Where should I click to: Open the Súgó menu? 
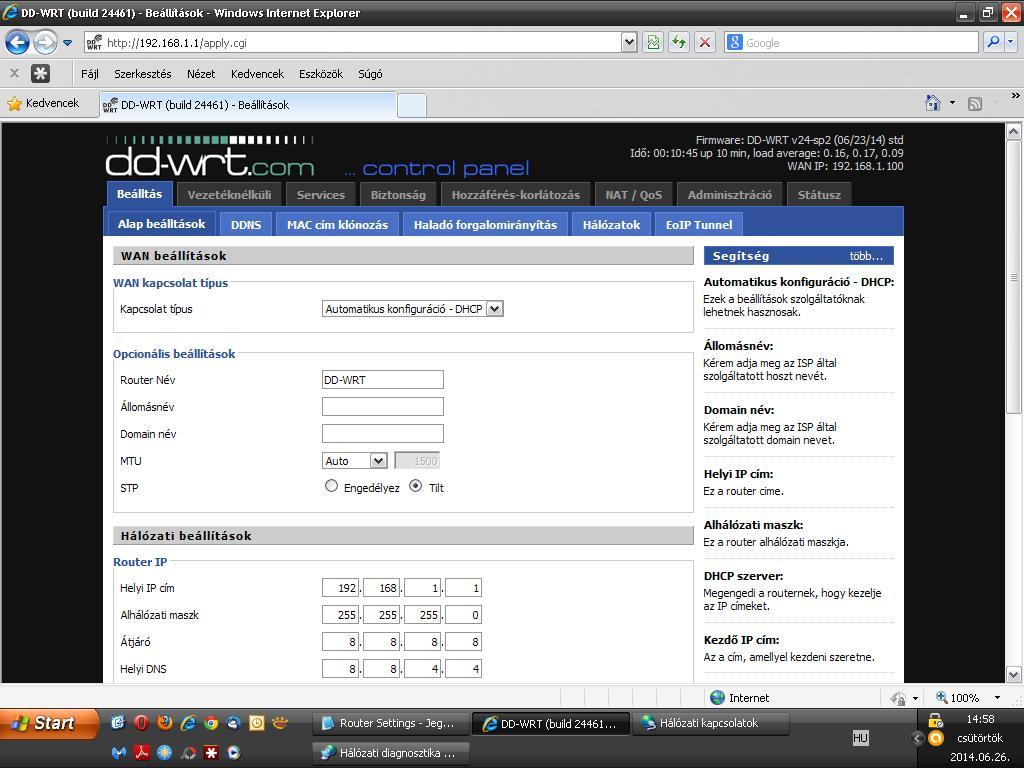(x=370, y=74)
